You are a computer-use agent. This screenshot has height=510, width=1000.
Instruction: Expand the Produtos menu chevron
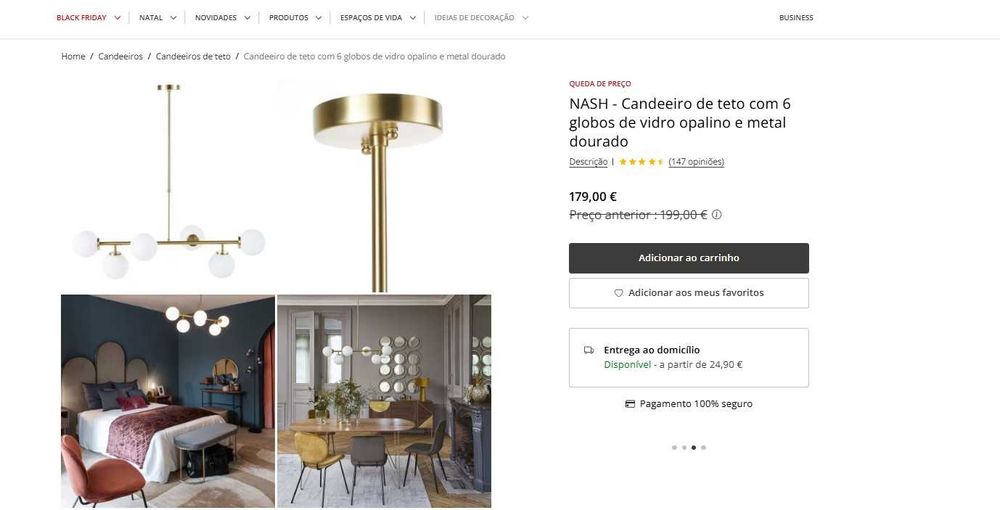point(319,18)
